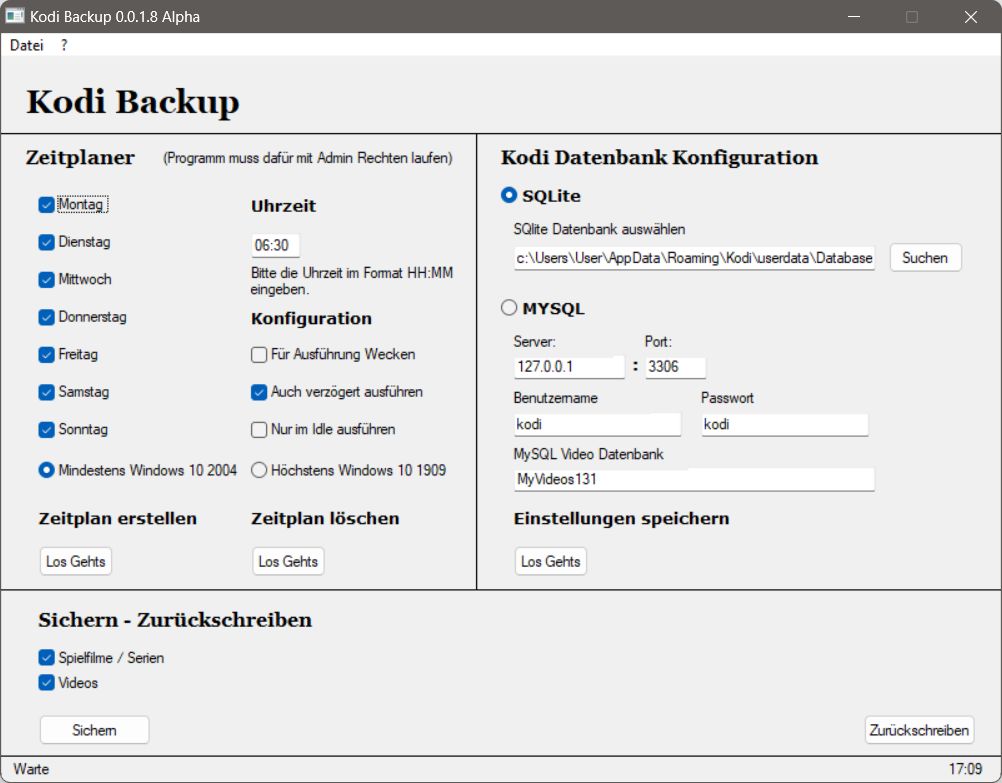Click the Port field 3306
The image size is (1002, 783).
675,367
